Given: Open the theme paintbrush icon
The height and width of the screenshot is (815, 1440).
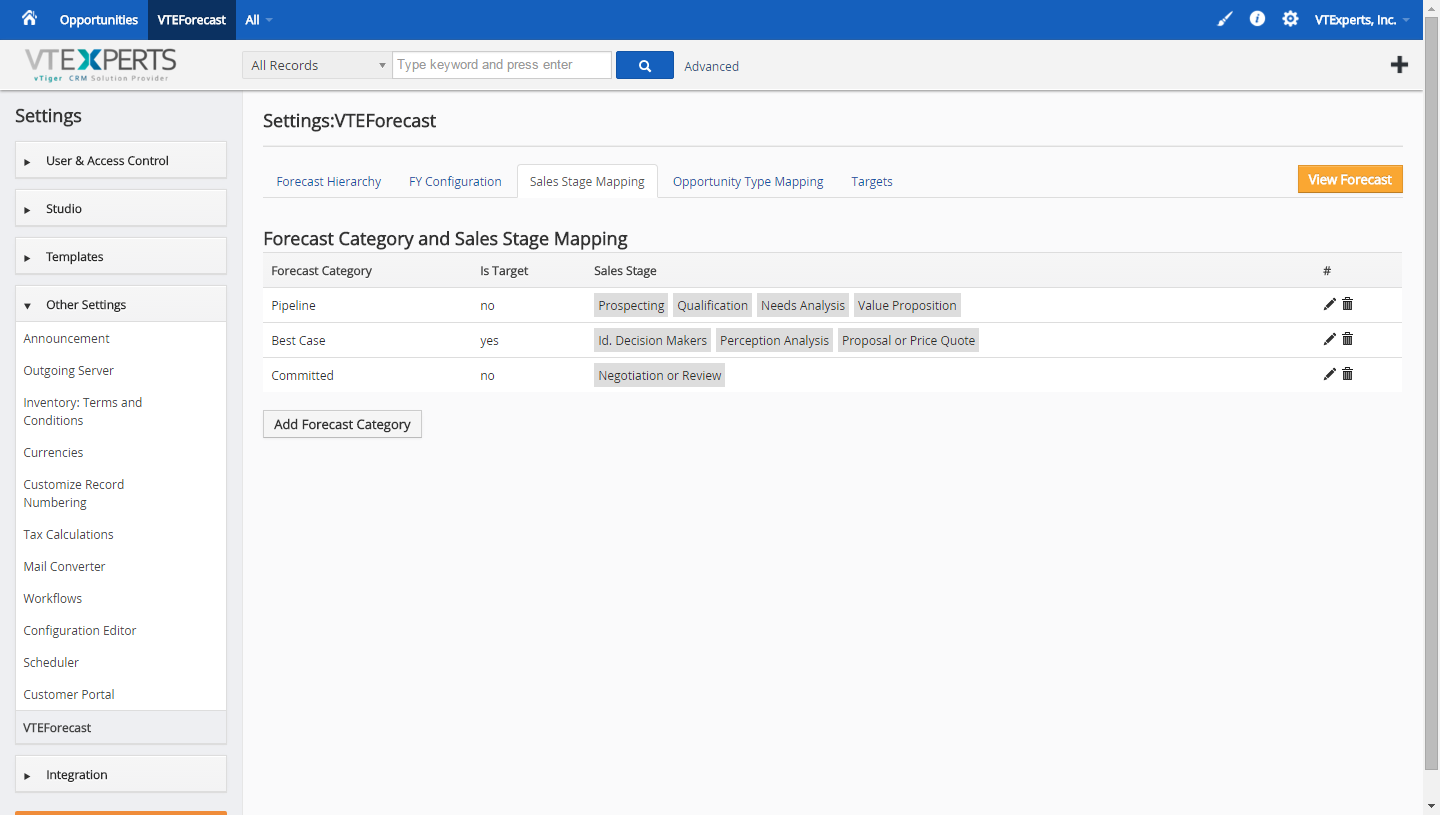Looking at the screenshot, I should 1225,19.
